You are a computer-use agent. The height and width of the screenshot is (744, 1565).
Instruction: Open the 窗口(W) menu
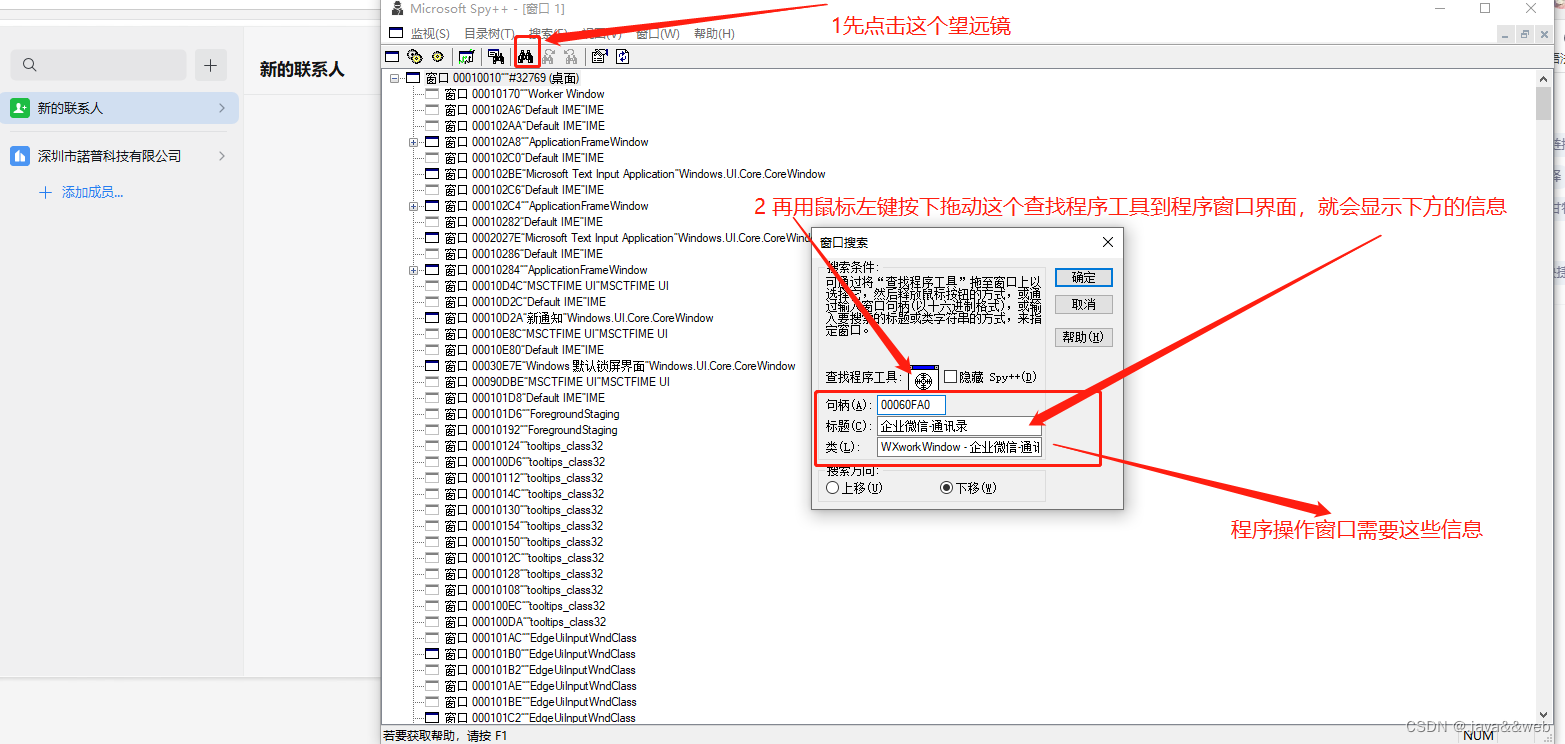tap(658, 34)
